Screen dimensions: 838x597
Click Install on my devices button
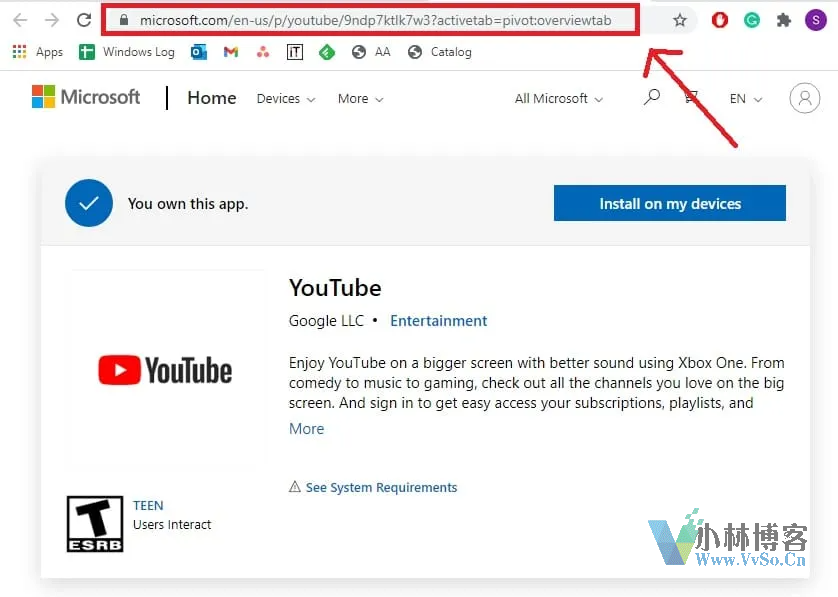click(670, 203)
